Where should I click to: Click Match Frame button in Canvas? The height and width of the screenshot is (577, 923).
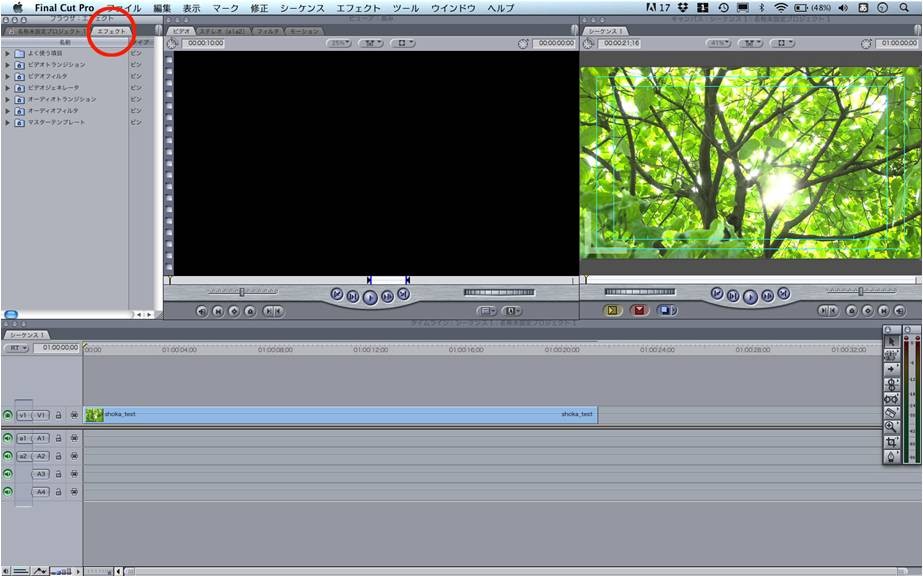click(x=899, y=310)
